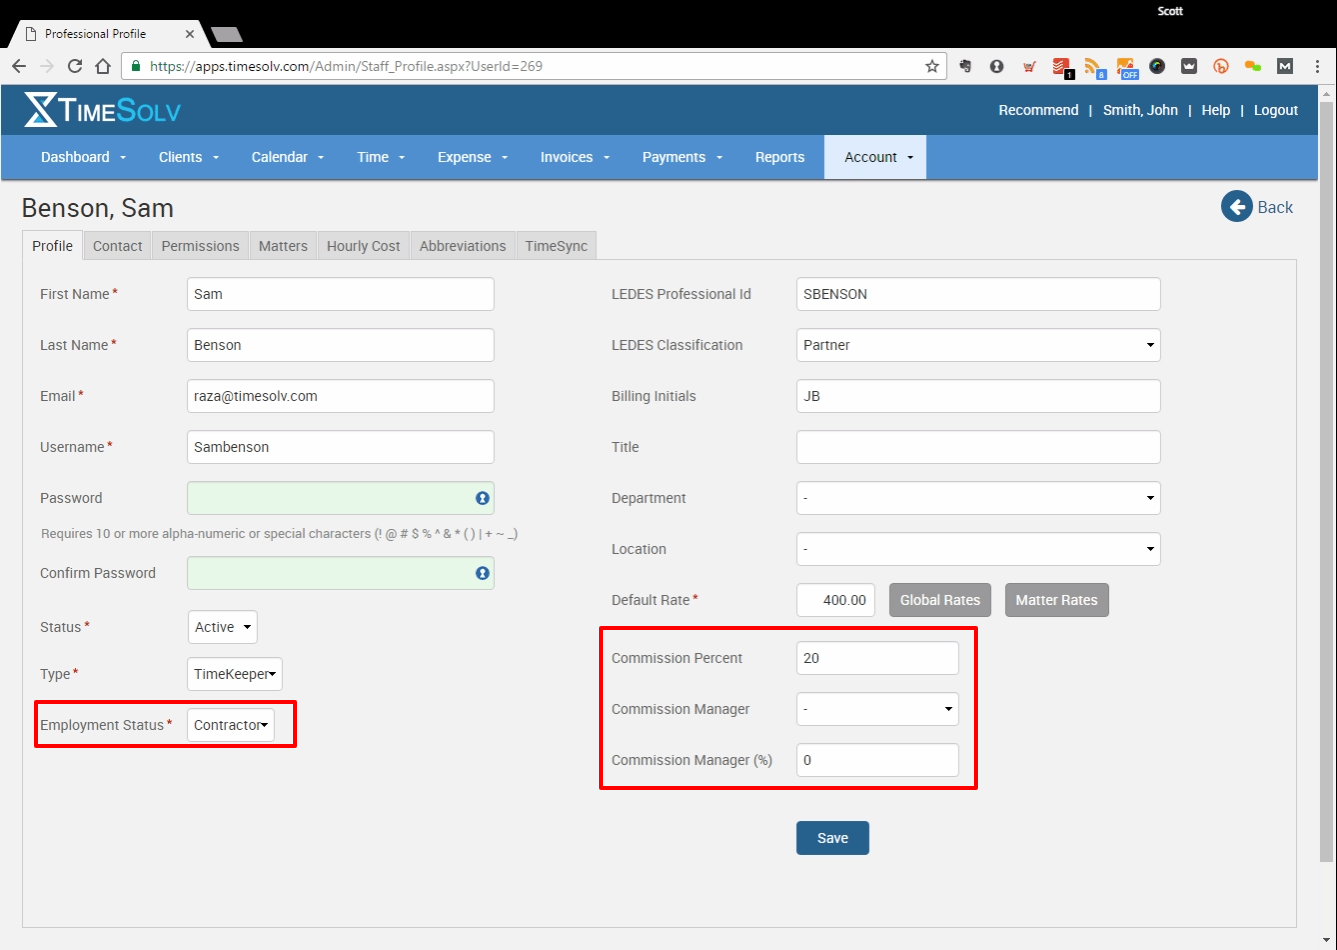
Task: Open the Expense menu
Action: click(473, 157)
